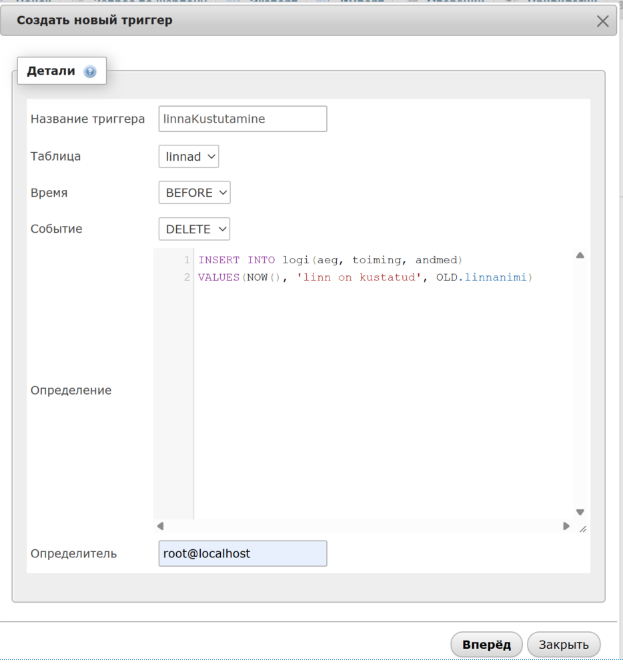Click OLD.linnanimi in the SQL definition

click(x=484, y=276)
